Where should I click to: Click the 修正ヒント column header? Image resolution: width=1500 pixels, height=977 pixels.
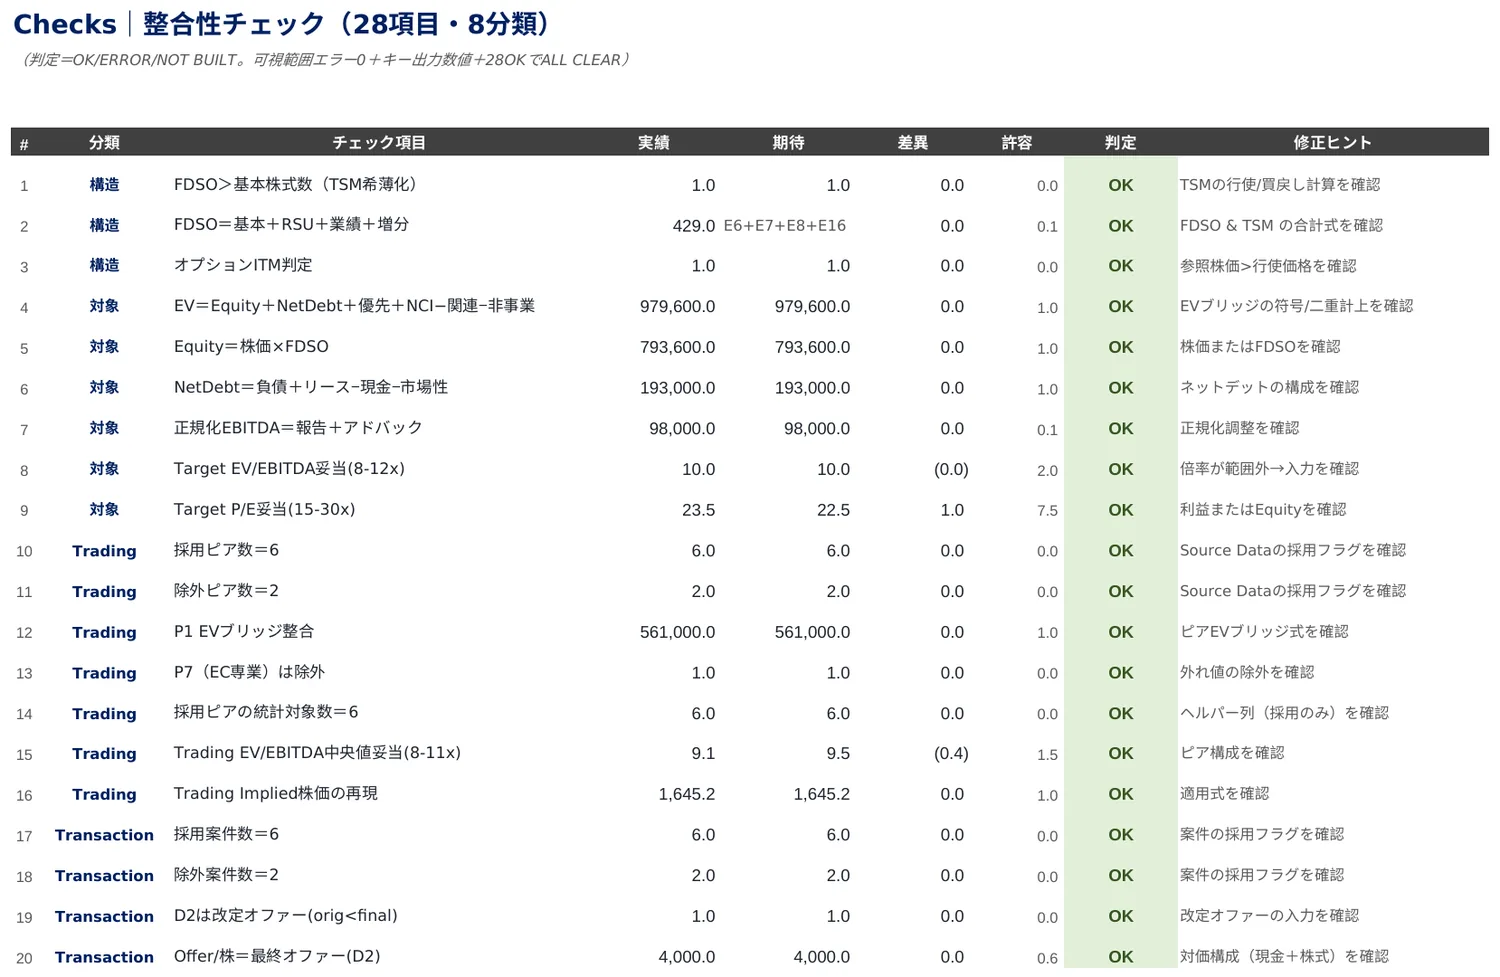(1332, 143)
